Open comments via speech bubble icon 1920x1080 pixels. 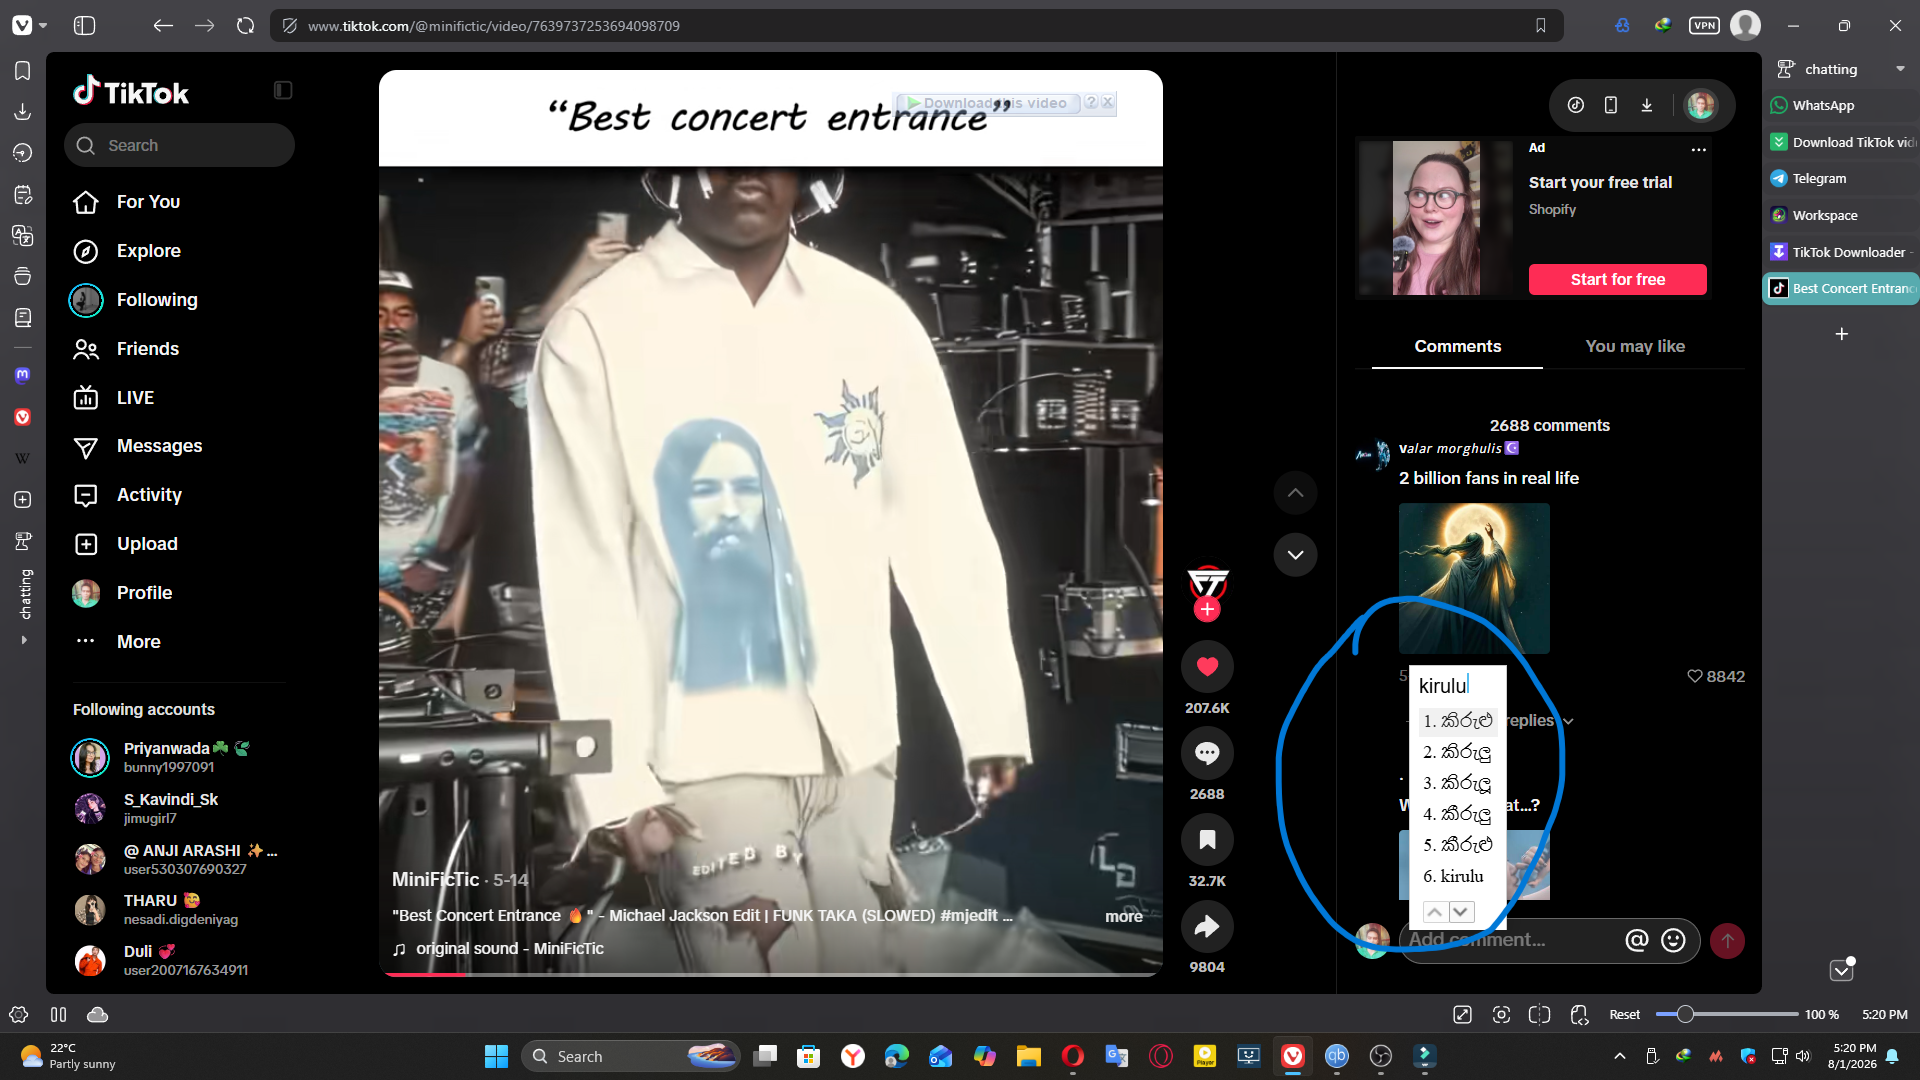tap(1207, 753)
